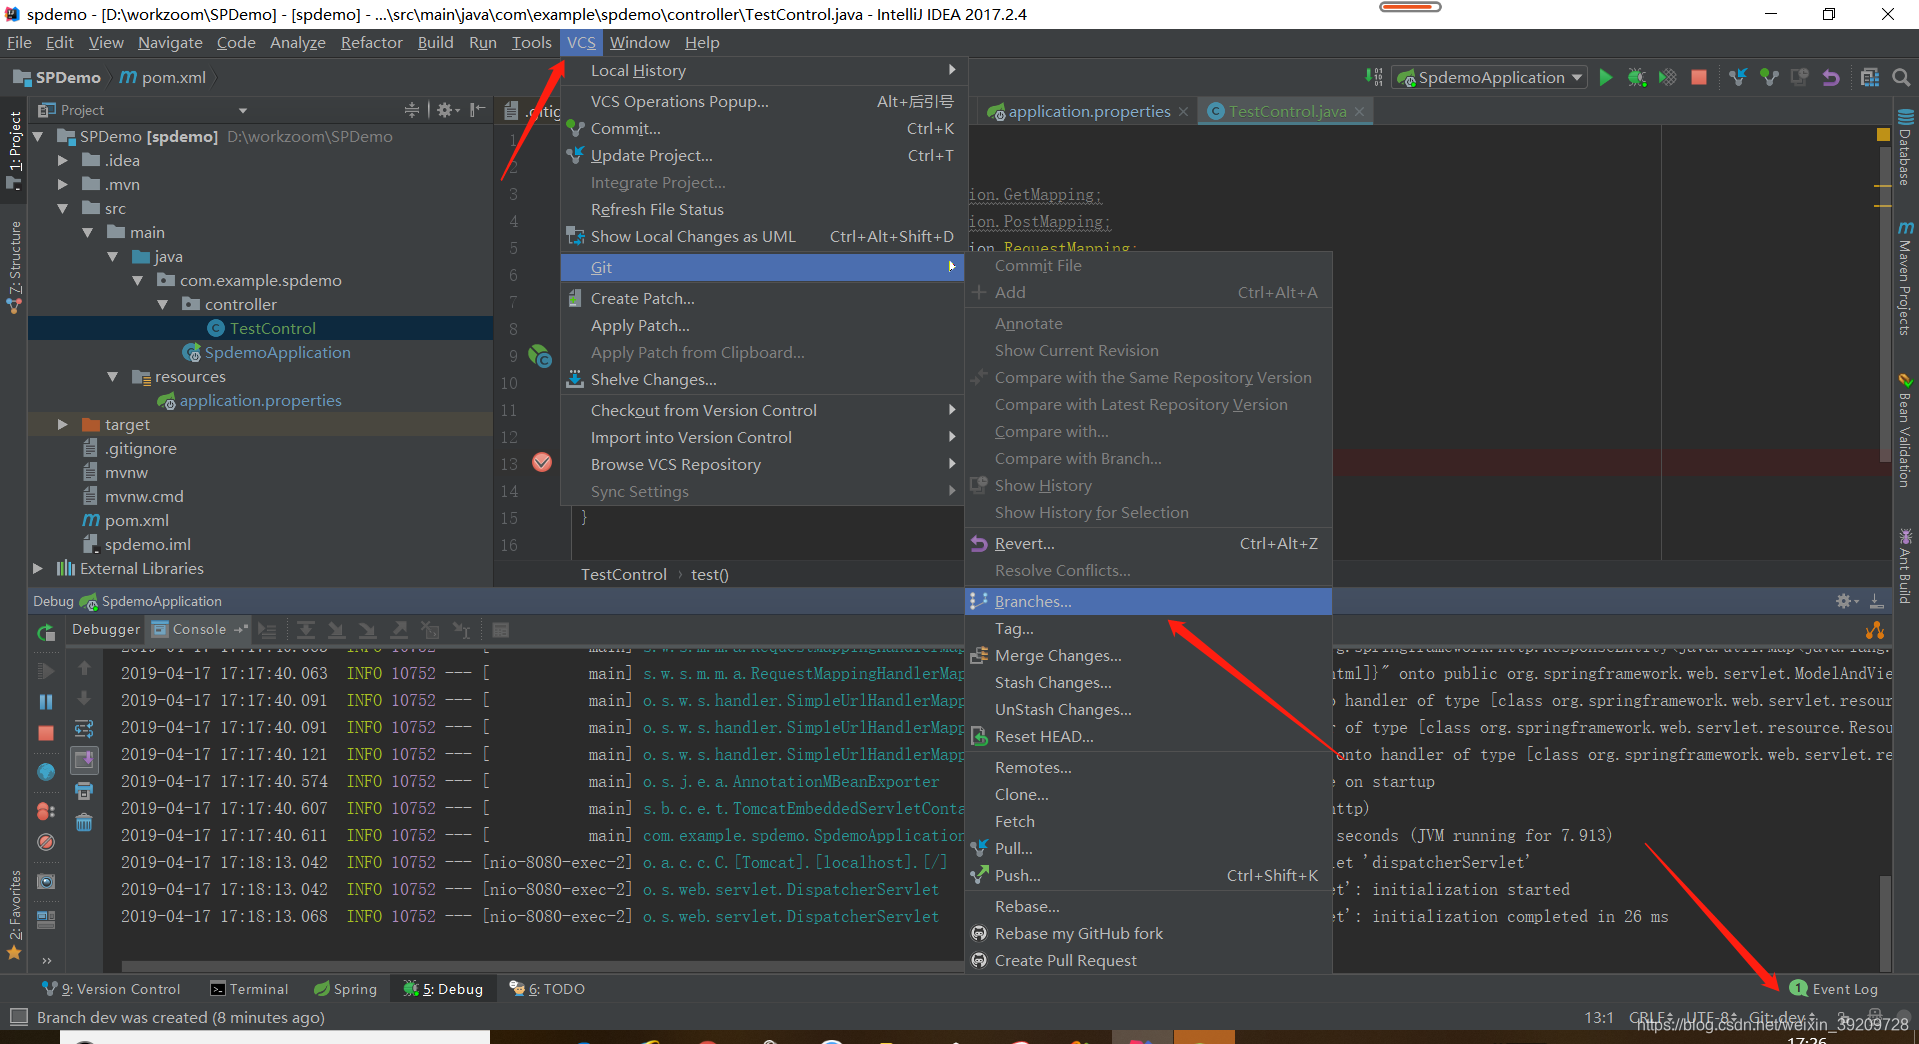1919x1044 pixels.
Task: Stop the debug session red square
Action: 46,733
